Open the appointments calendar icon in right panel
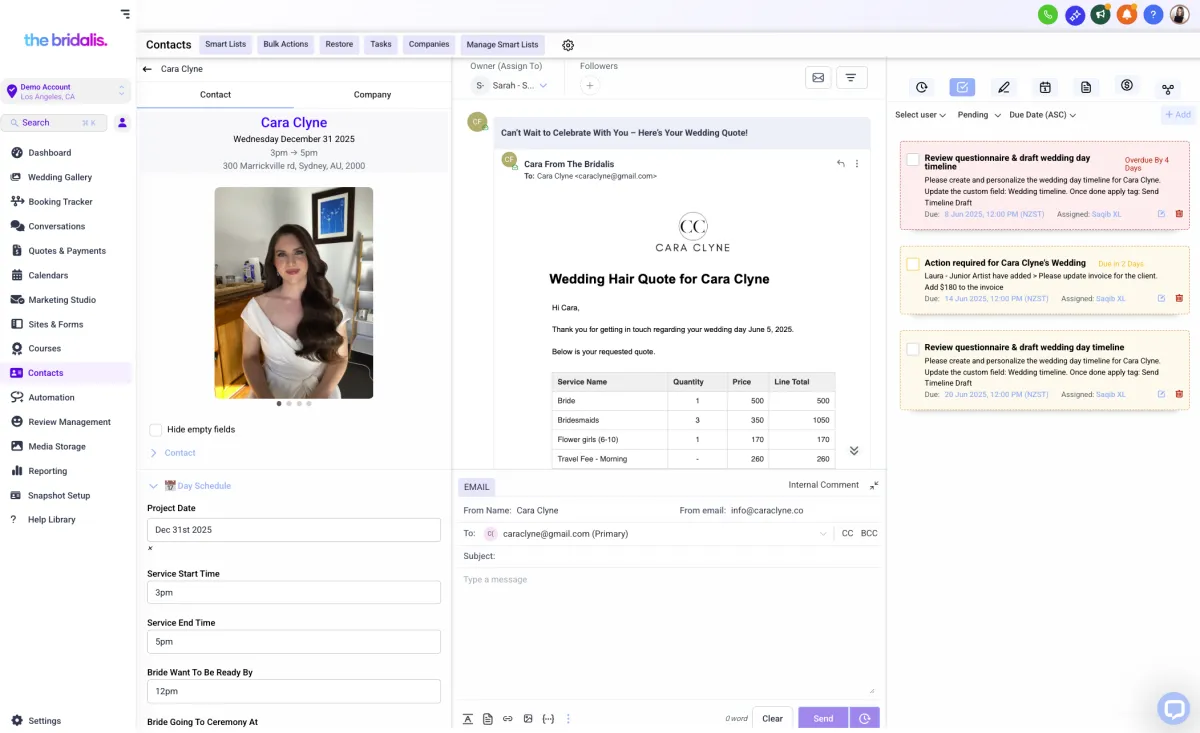 click(1045, 87)
